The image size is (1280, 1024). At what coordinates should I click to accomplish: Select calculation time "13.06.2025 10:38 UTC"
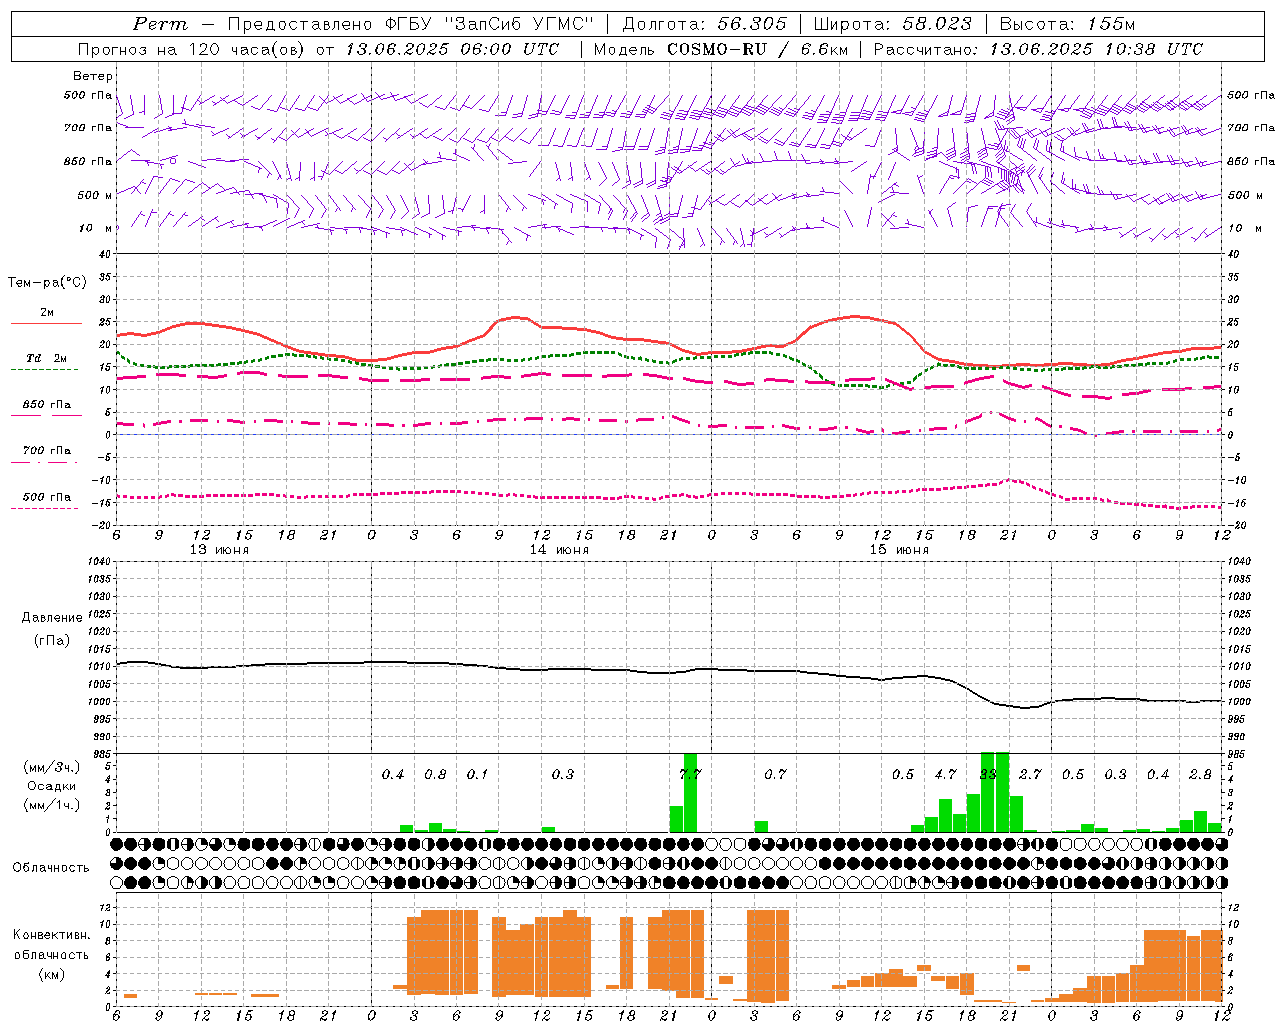(1096, 49)
